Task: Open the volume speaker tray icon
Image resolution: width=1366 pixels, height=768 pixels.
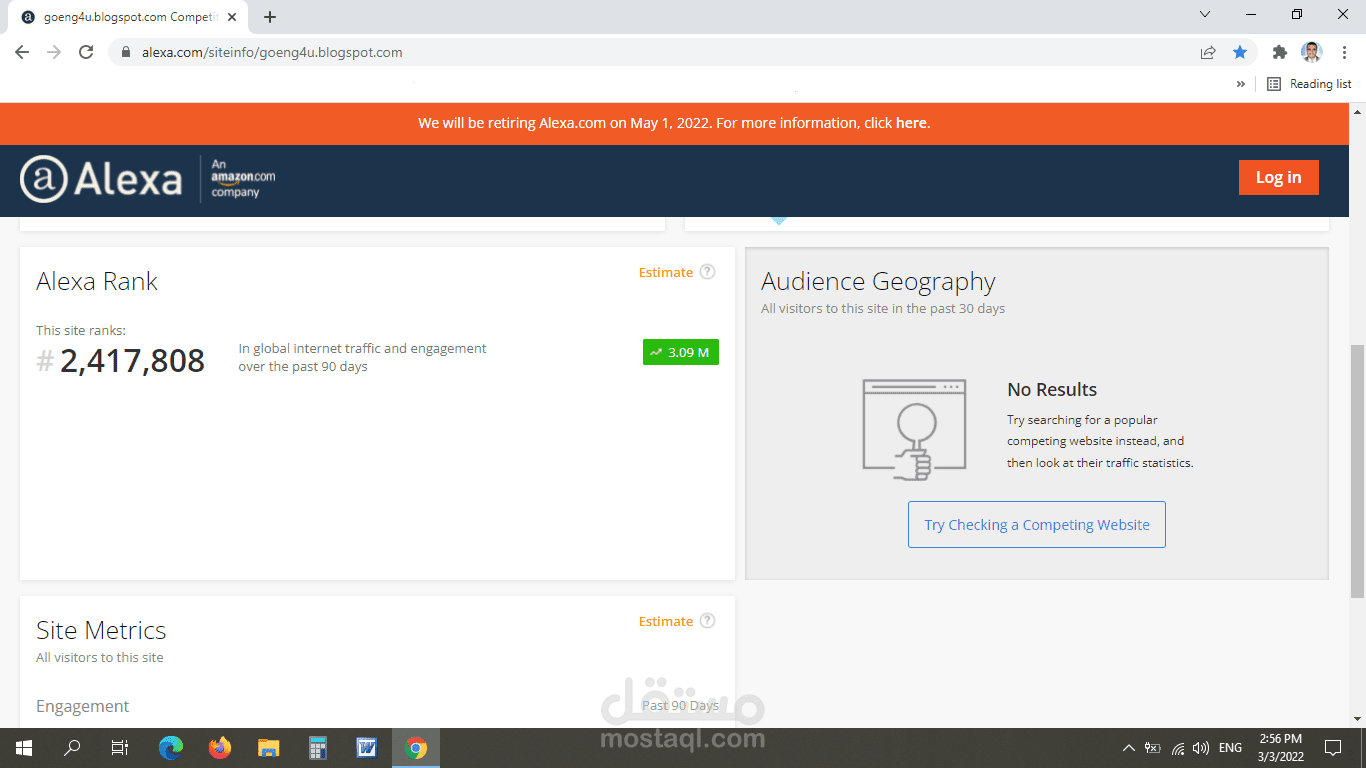Action: (x=1201, y=748)
